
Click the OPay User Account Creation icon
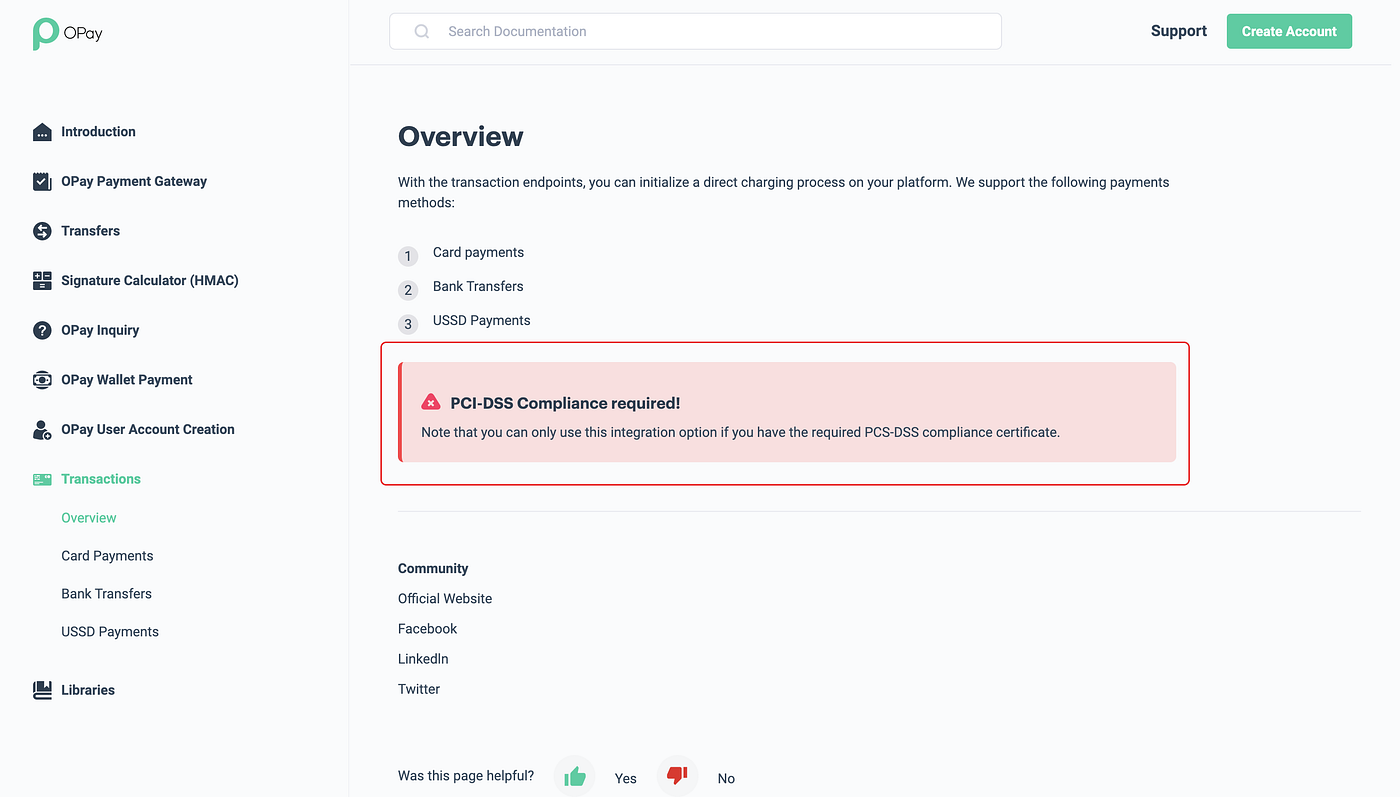pyautogui.click(x=42, y=430)
